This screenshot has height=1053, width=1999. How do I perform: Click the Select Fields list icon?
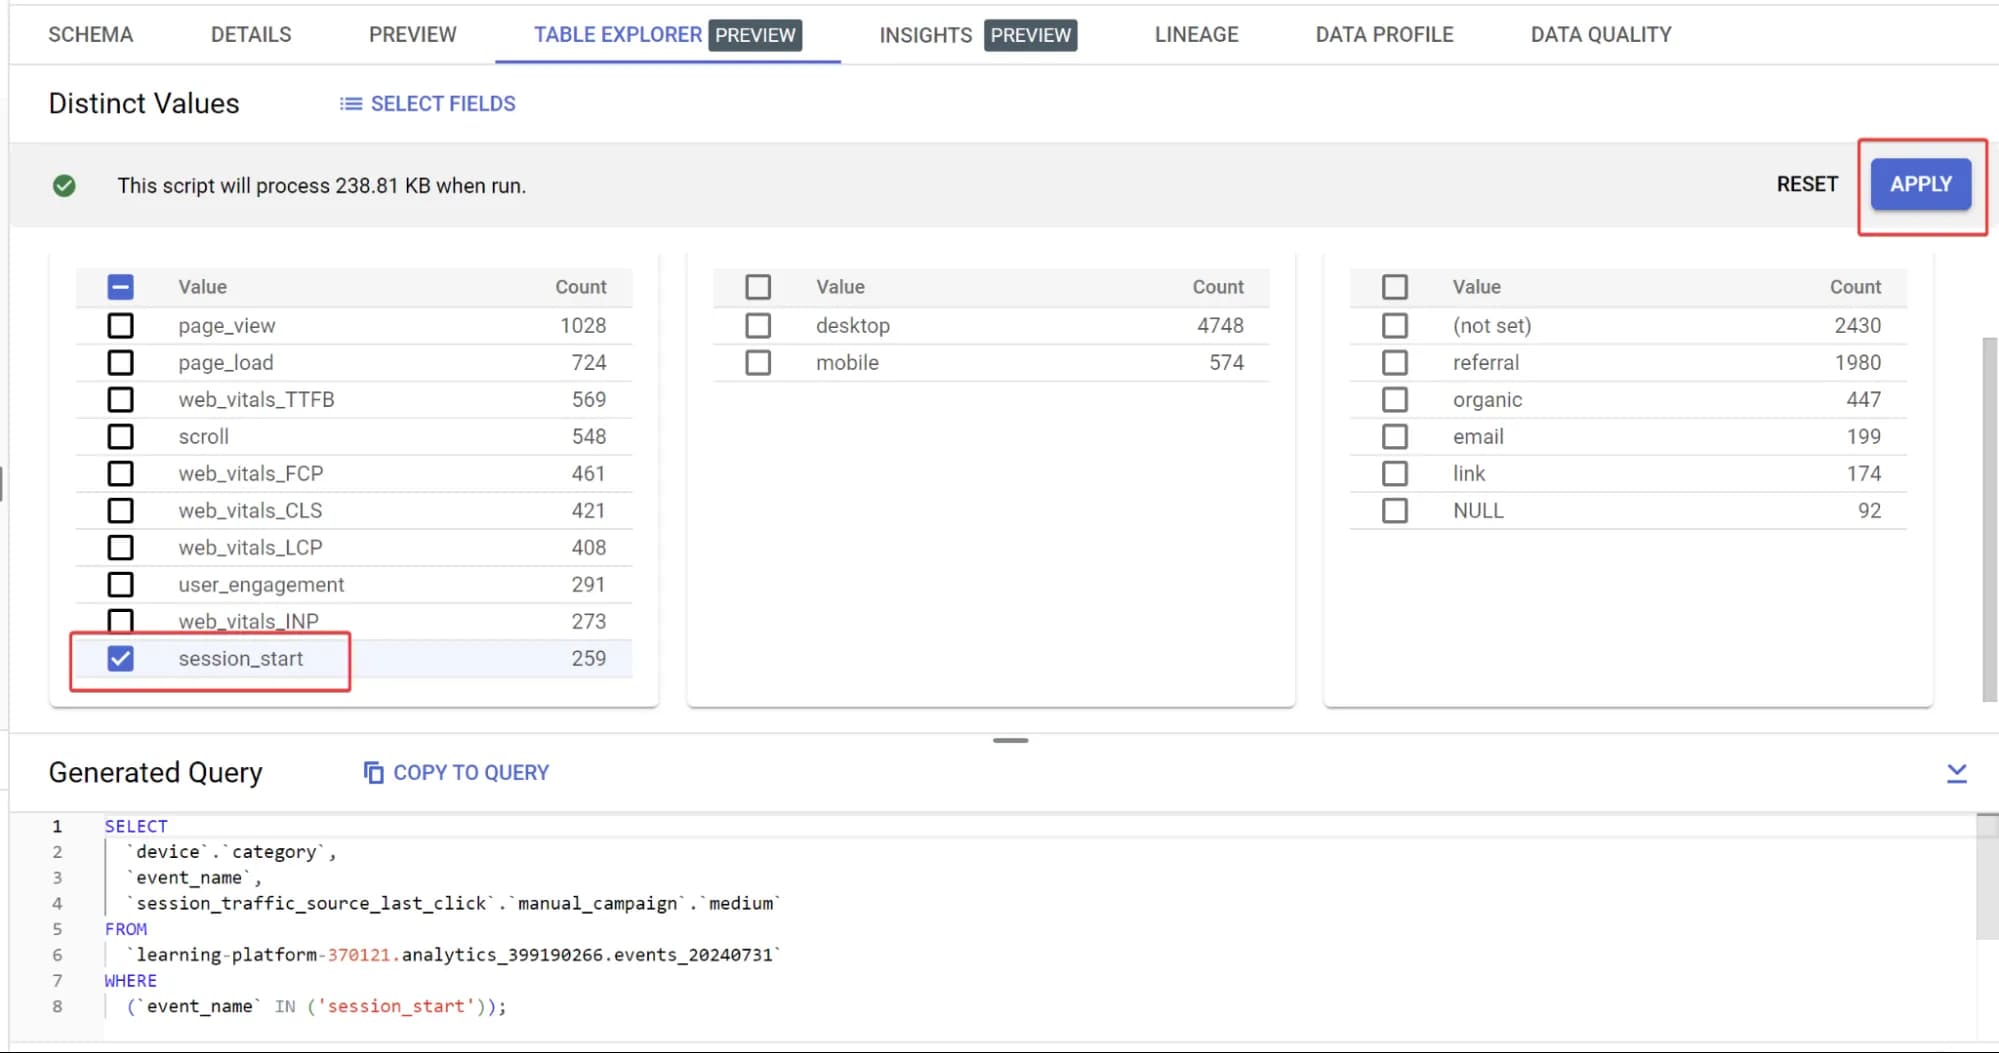pos(350,104)
